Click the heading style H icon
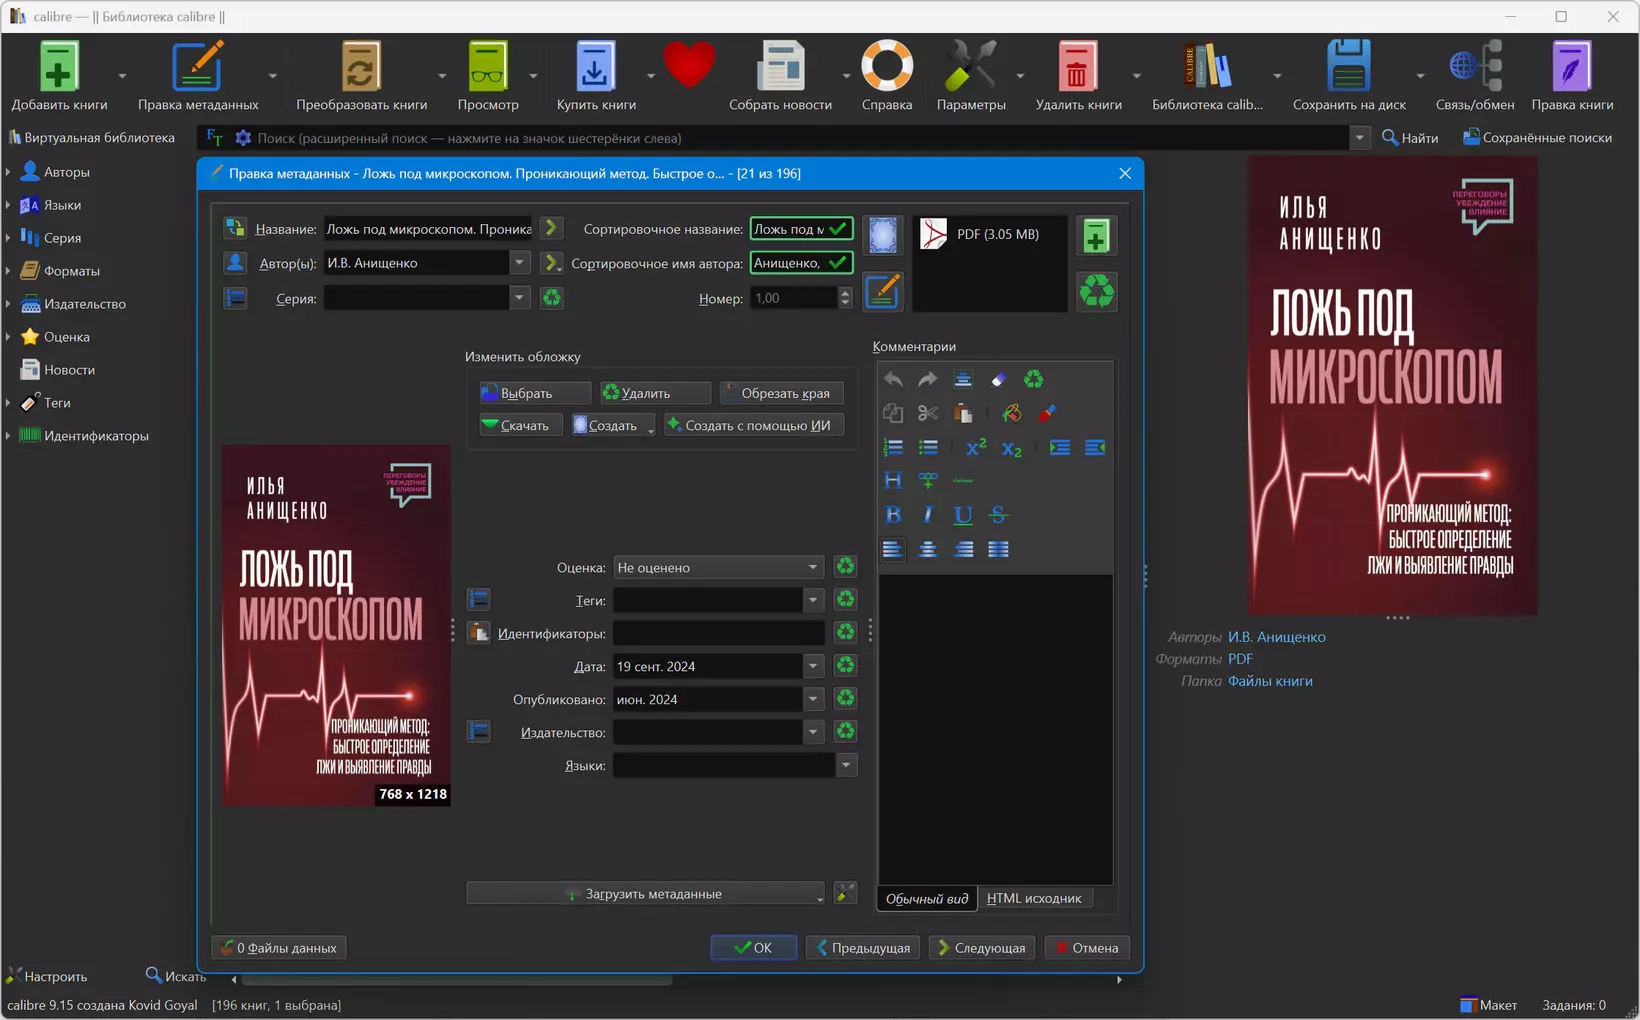 click(893, 481)
